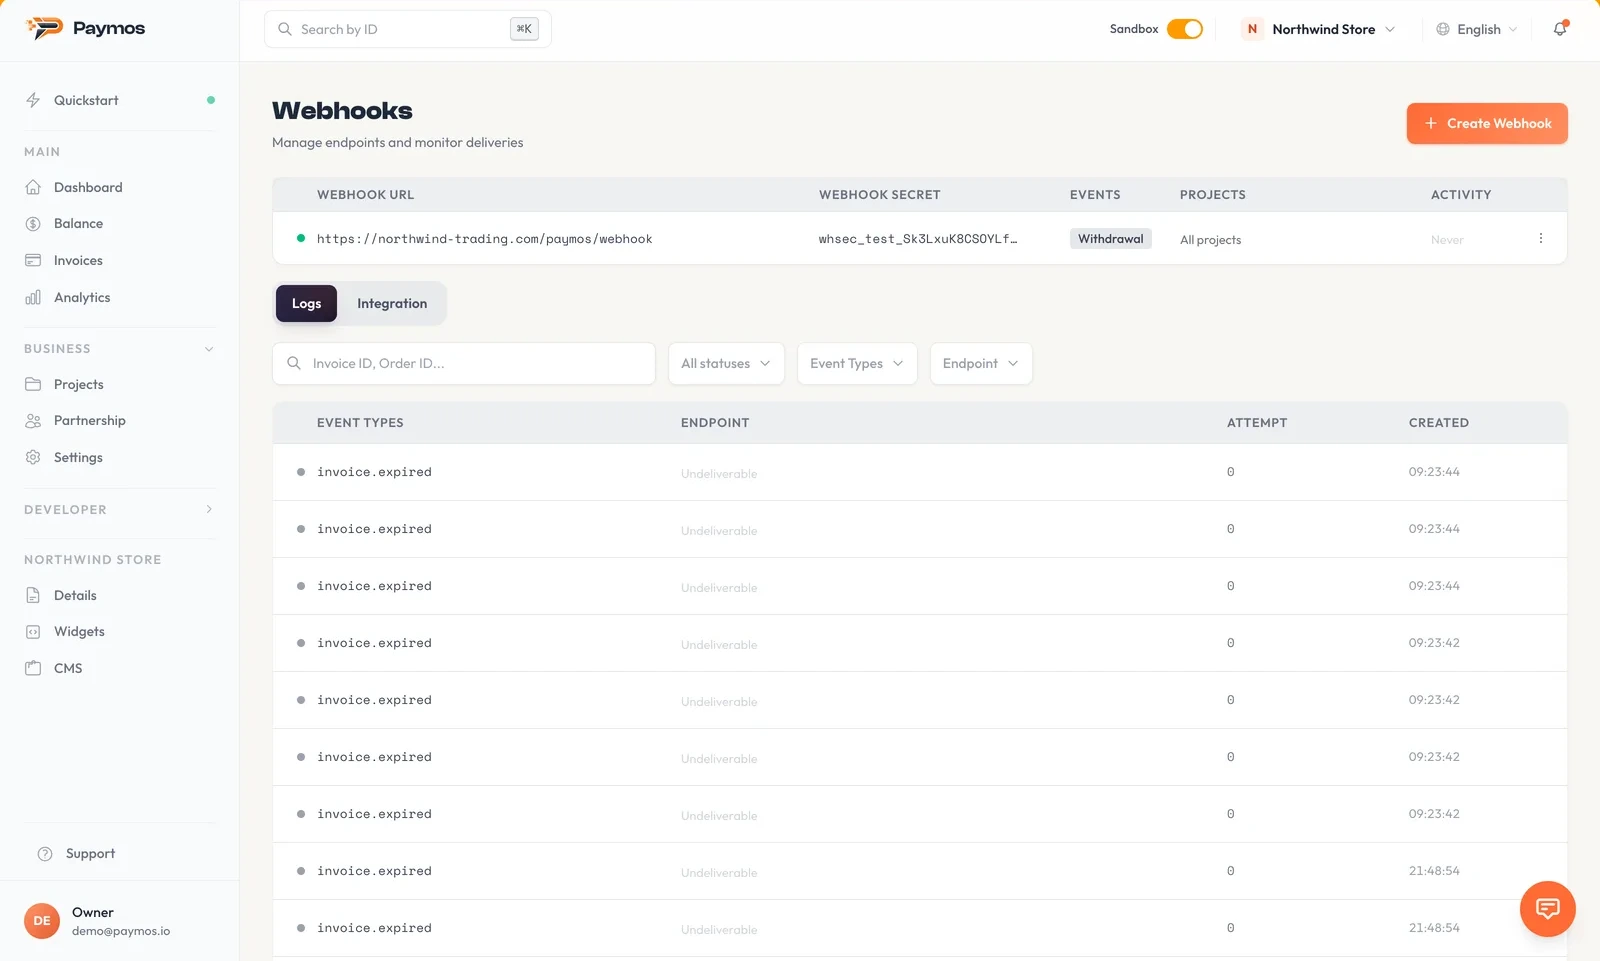Click the ATTEMPT column header
This screenshot has height=961, width=1600.
coord(1257,423)
